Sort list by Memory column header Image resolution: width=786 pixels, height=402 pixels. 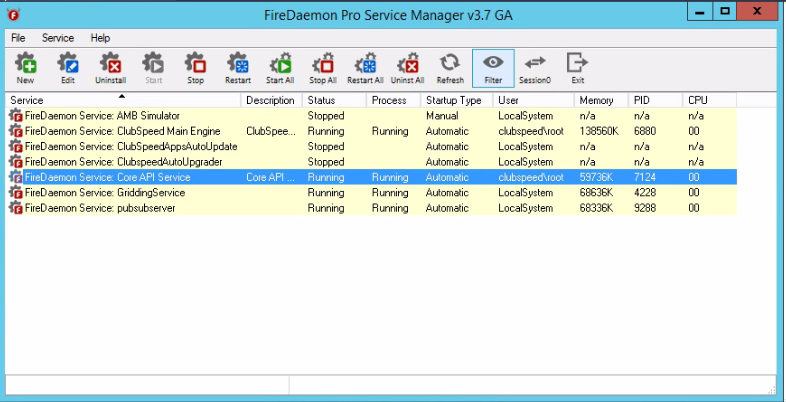coord(601,100)
